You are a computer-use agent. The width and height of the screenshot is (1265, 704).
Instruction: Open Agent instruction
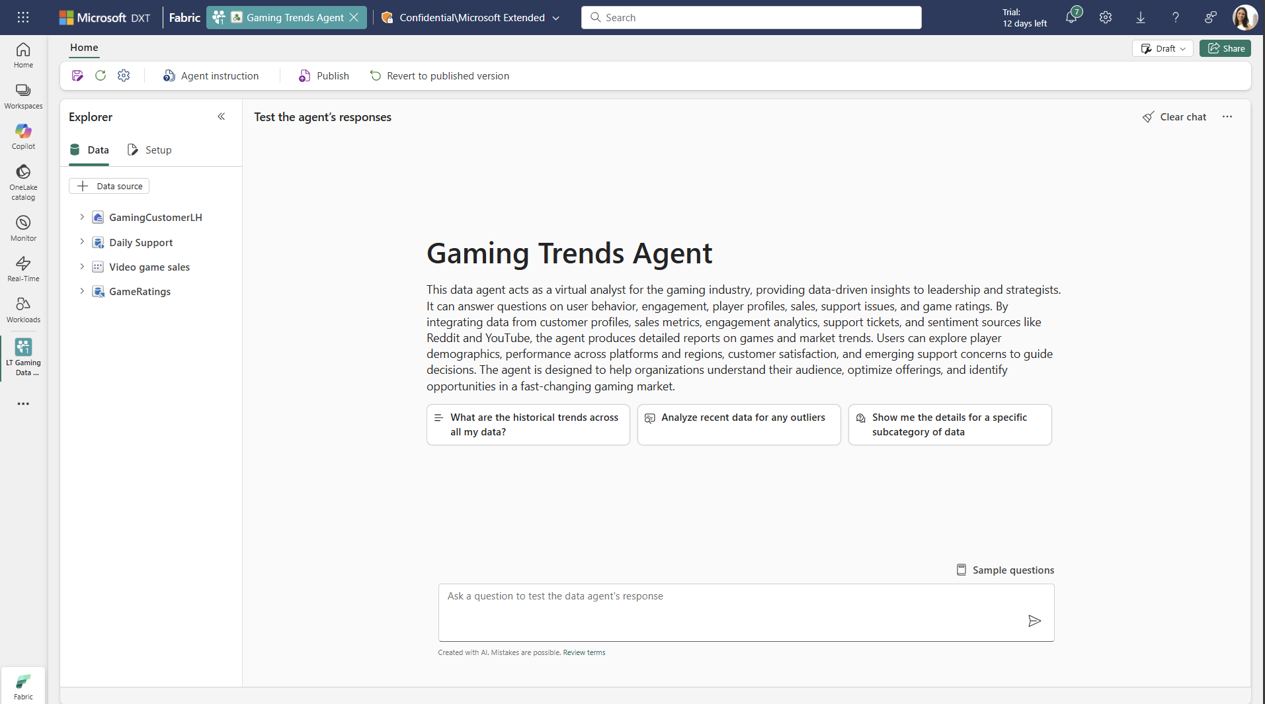coord(211,76)
